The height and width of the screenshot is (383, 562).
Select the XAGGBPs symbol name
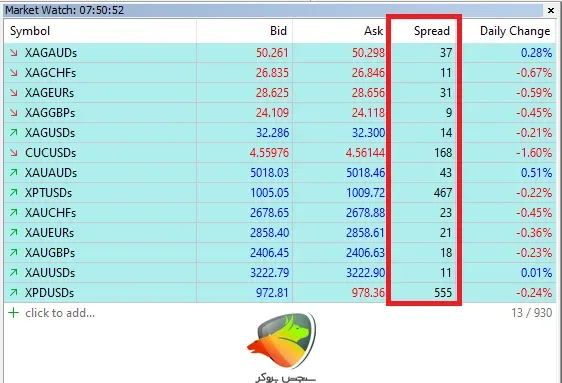[50, 113]
